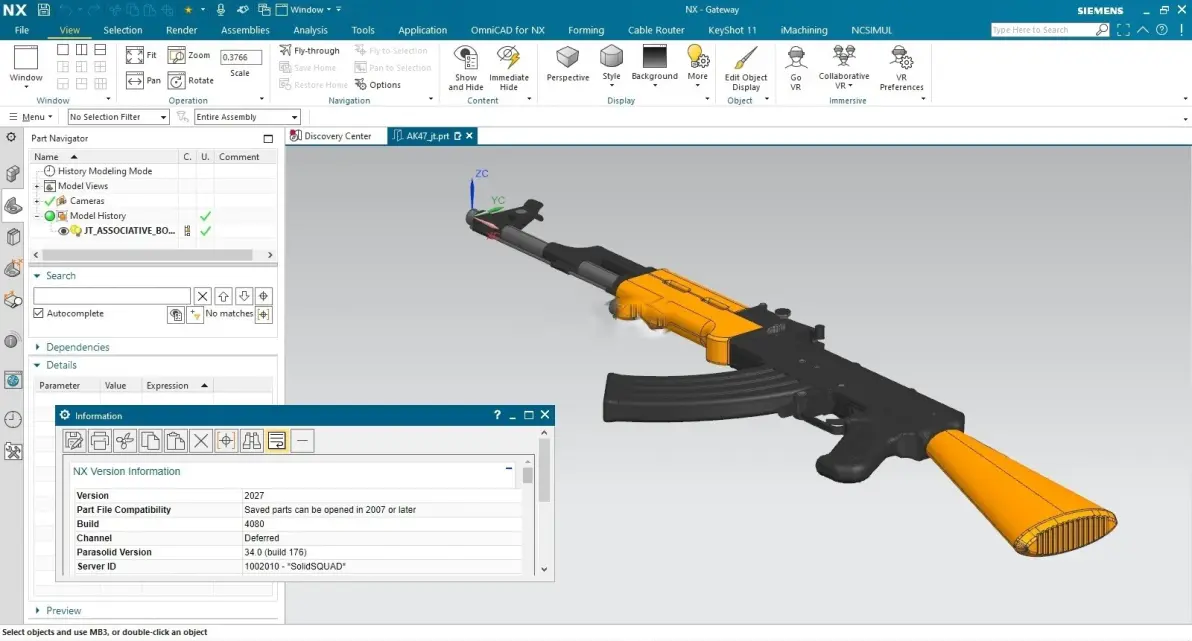Toggle the Autocomplete checkbox
The image size is (1192, 641).
39,313
